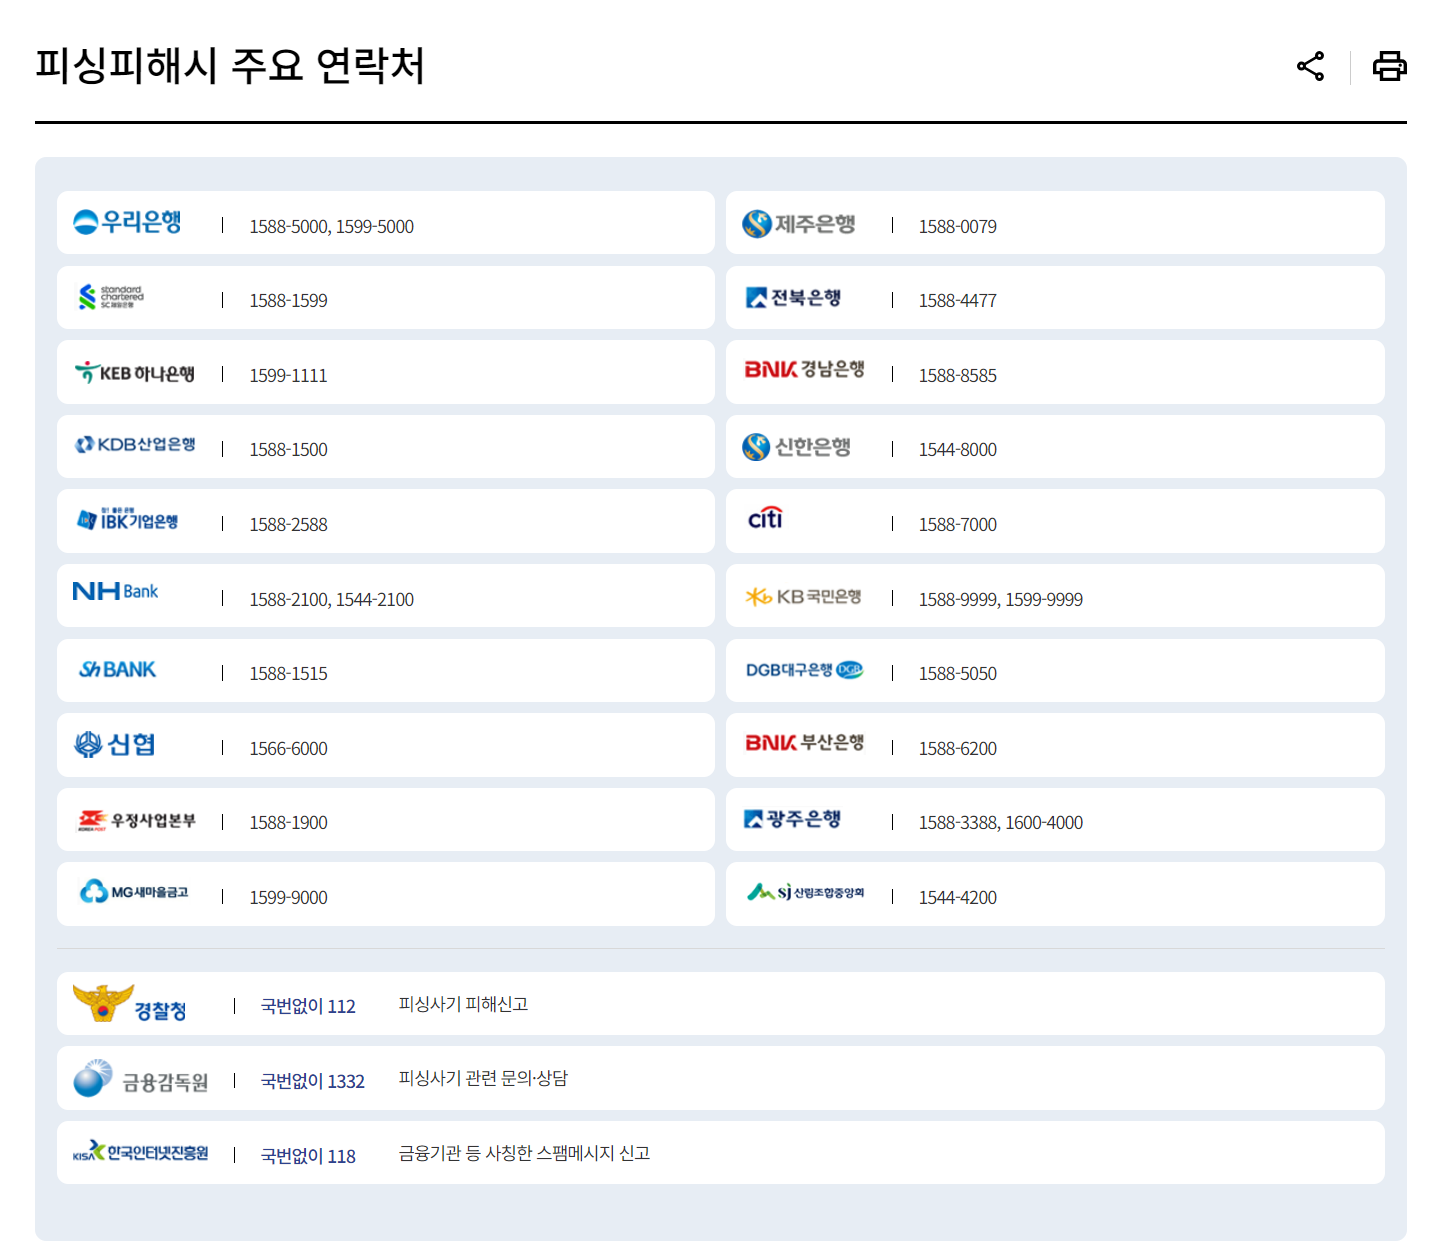1440x1250 pixels.
Task: Click phone number 1588-2100, 1544-2100
Action: pyautogui.click(x=331, y=600)
